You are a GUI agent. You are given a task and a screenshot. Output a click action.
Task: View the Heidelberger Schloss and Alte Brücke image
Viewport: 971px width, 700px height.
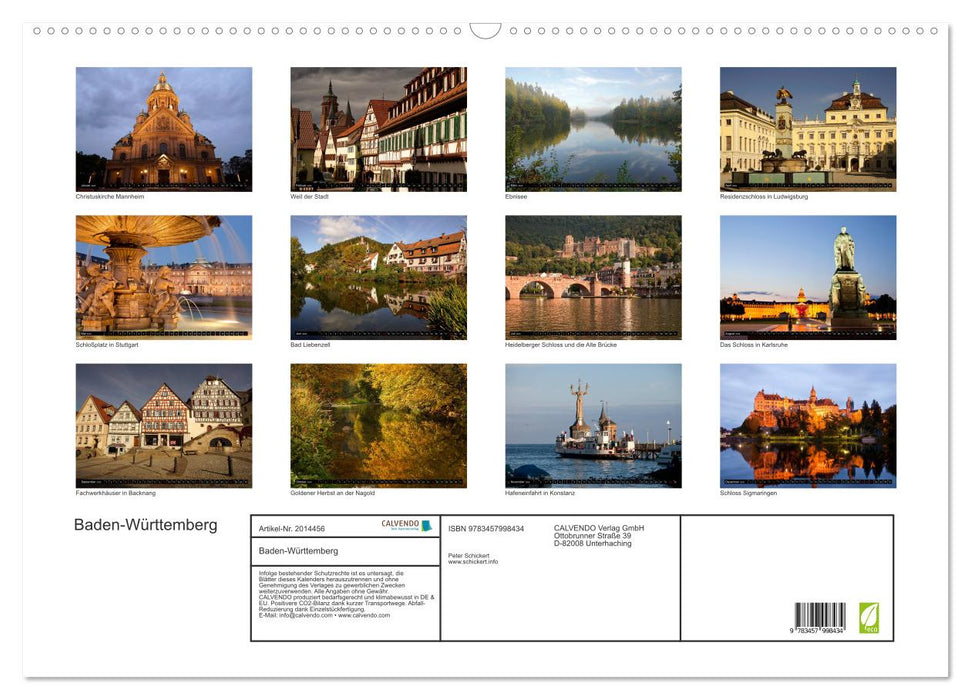593,276
